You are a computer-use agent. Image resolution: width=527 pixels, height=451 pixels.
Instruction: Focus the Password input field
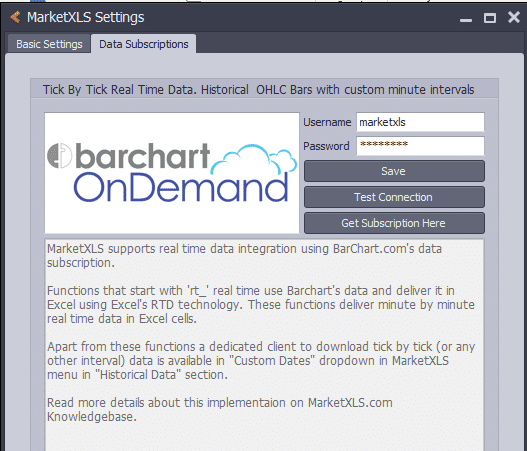420,146
